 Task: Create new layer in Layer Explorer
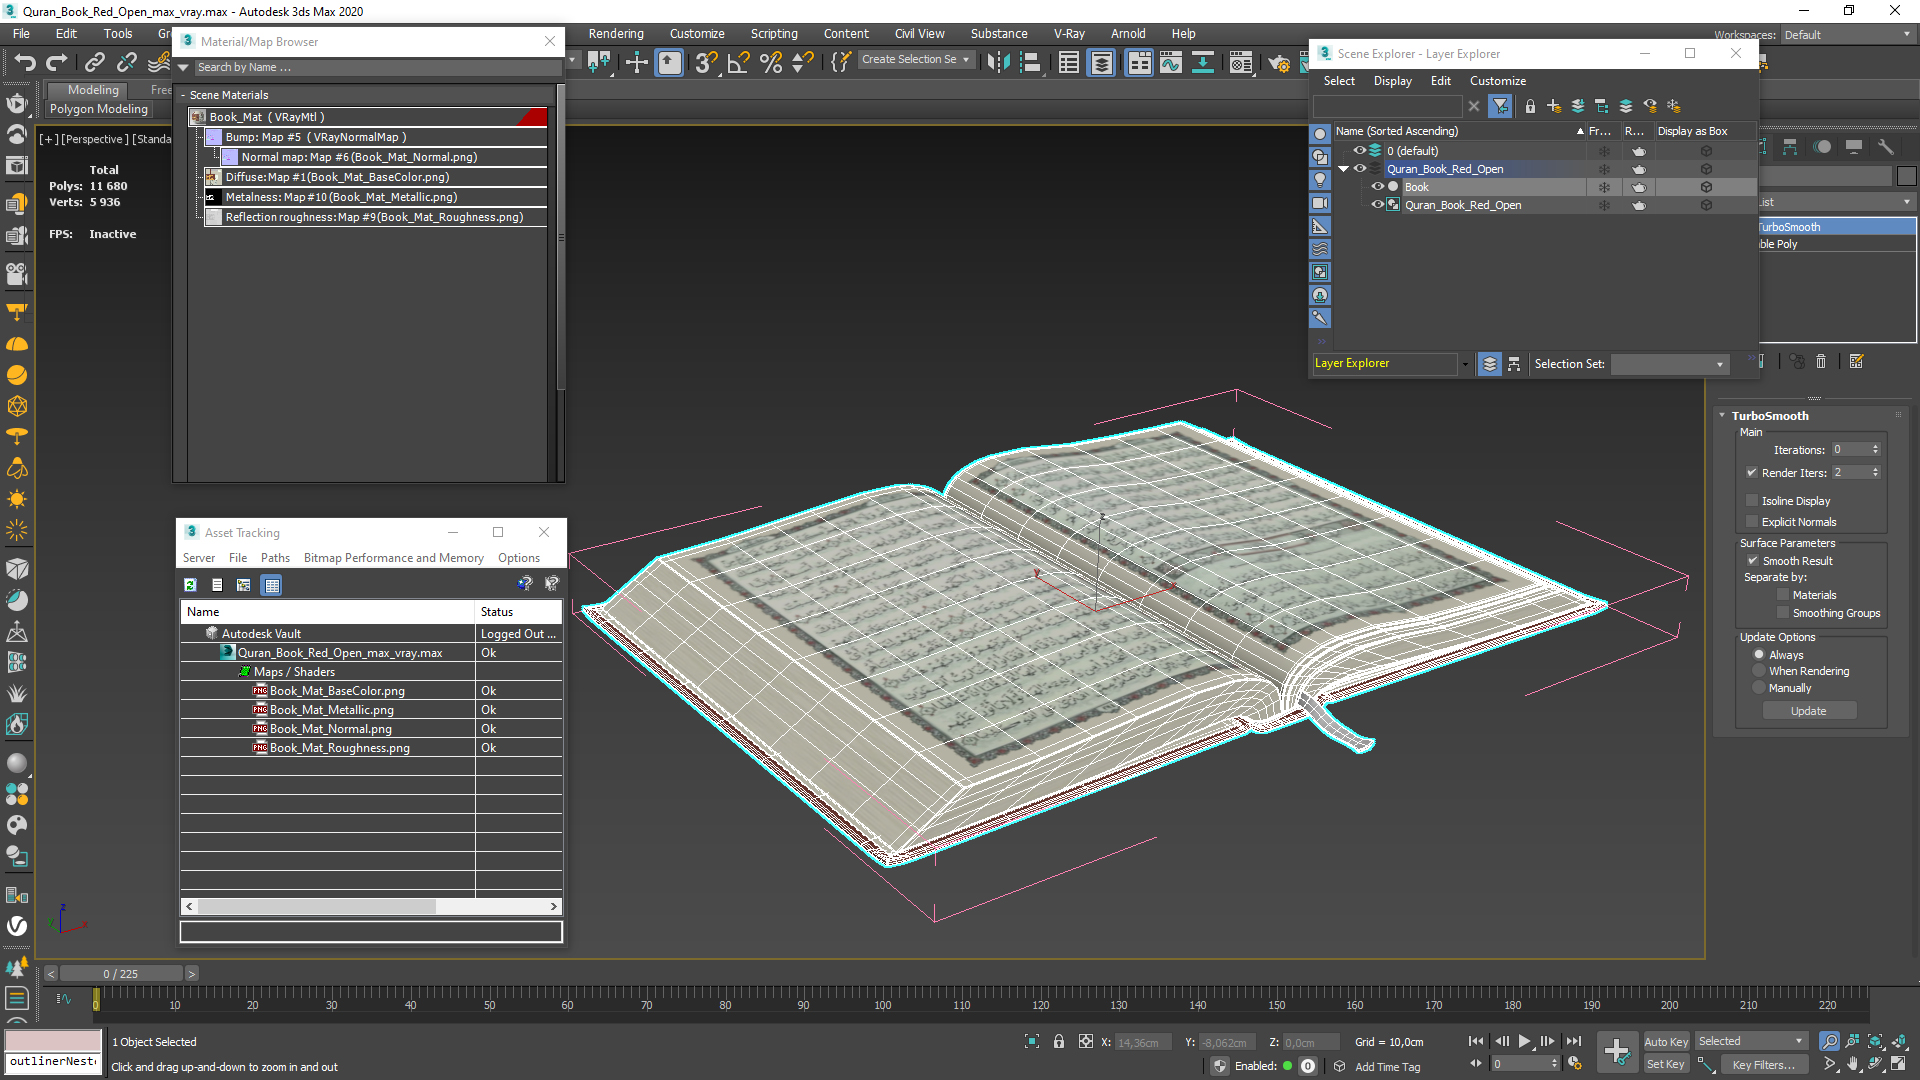tap(1554, 106)
